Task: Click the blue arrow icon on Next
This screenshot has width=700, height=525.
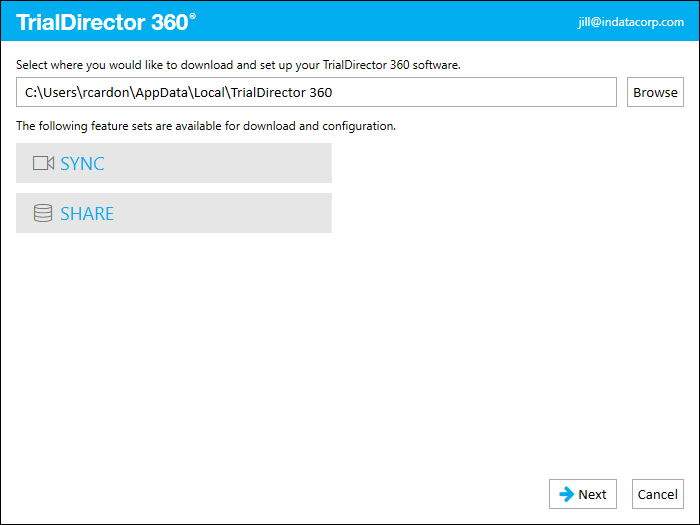Action: (x=567, y=494)
